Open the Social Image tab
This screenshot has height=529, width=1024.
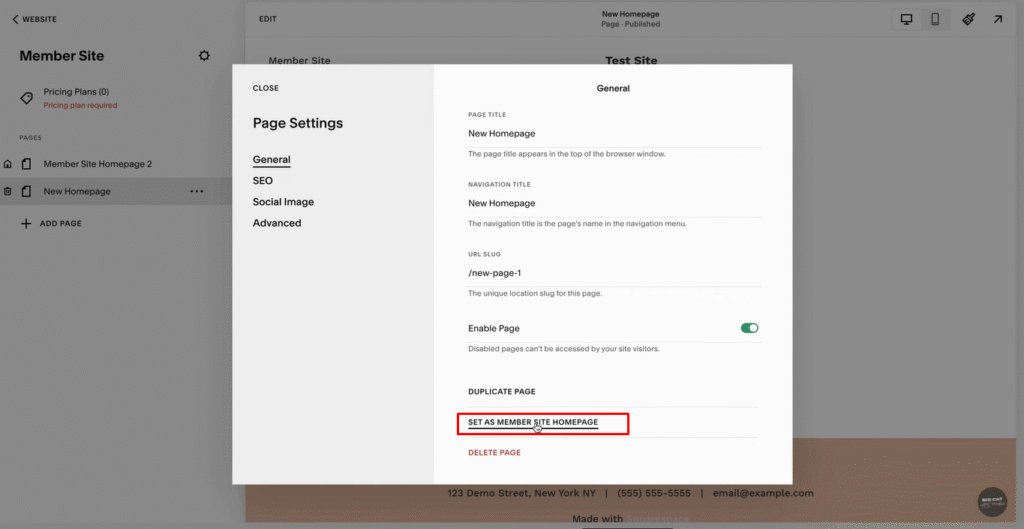click(283, 202)
